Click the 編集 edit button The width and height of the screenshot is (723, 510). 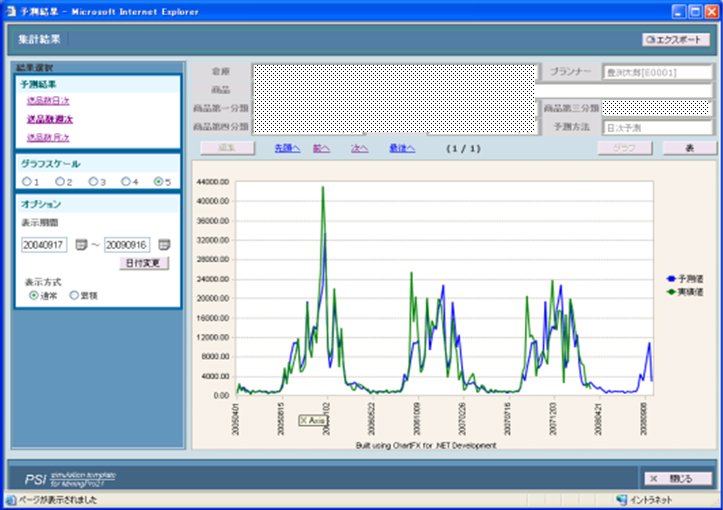tap(227, 148)
